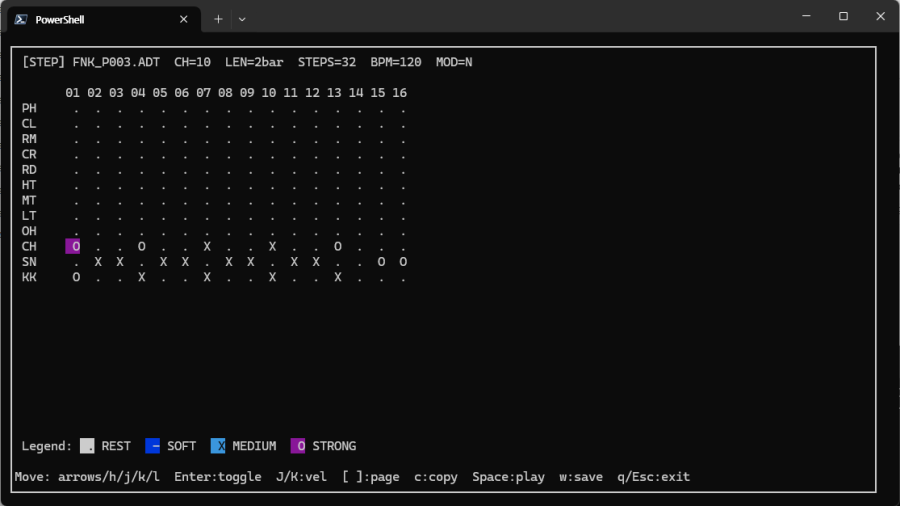Click the PH row step 01 rest cell

click(x=76, y=109)
